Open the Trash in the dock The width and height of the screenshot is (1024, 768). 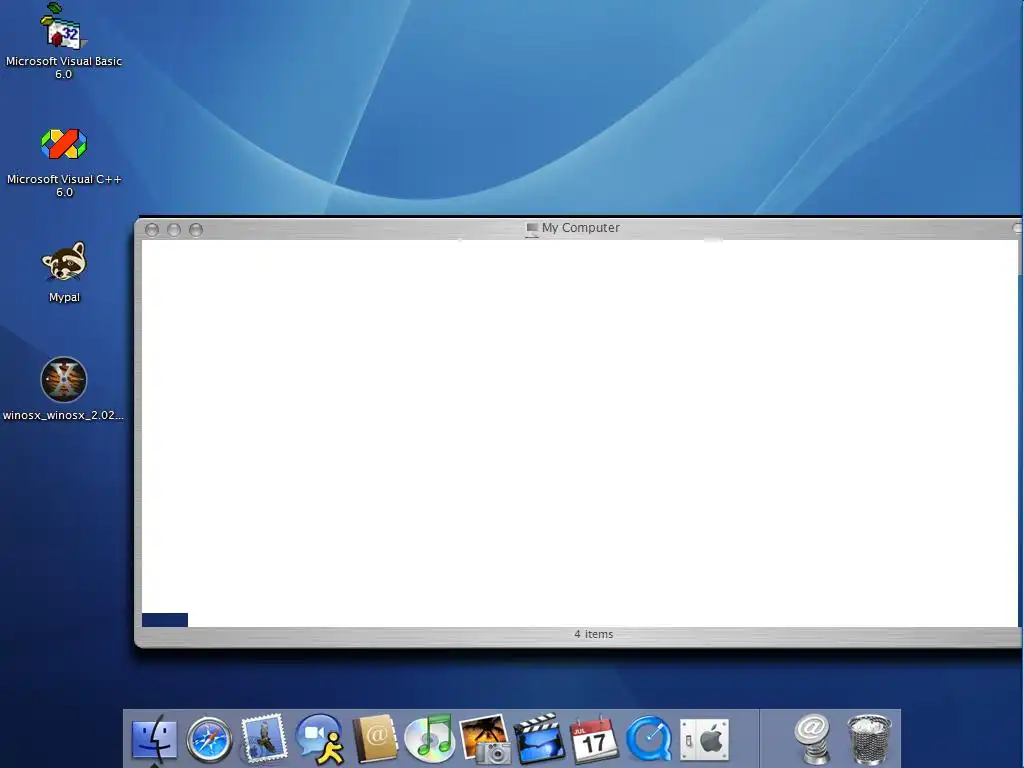pyautogui.click(x=869, y=739)
